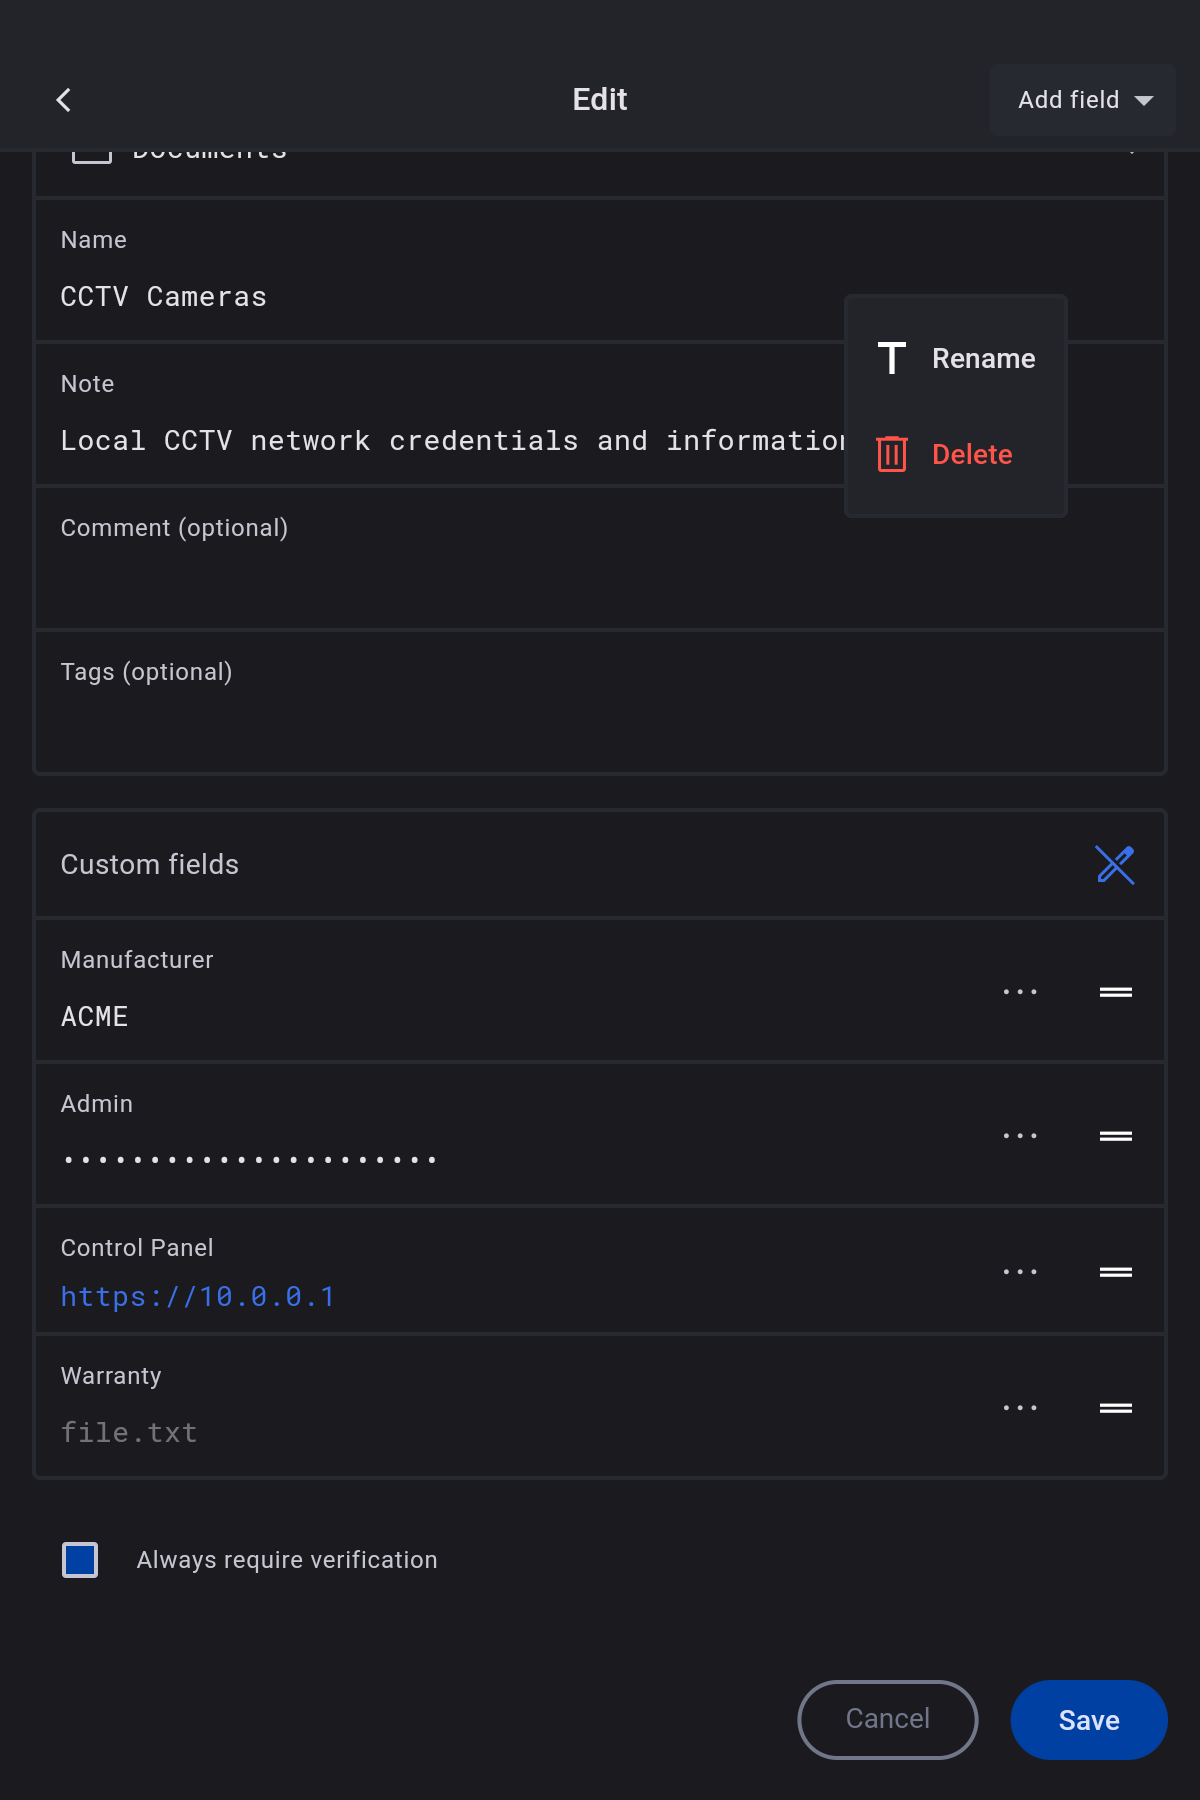Open more options for Warranty field

tap(1020, 1408)
